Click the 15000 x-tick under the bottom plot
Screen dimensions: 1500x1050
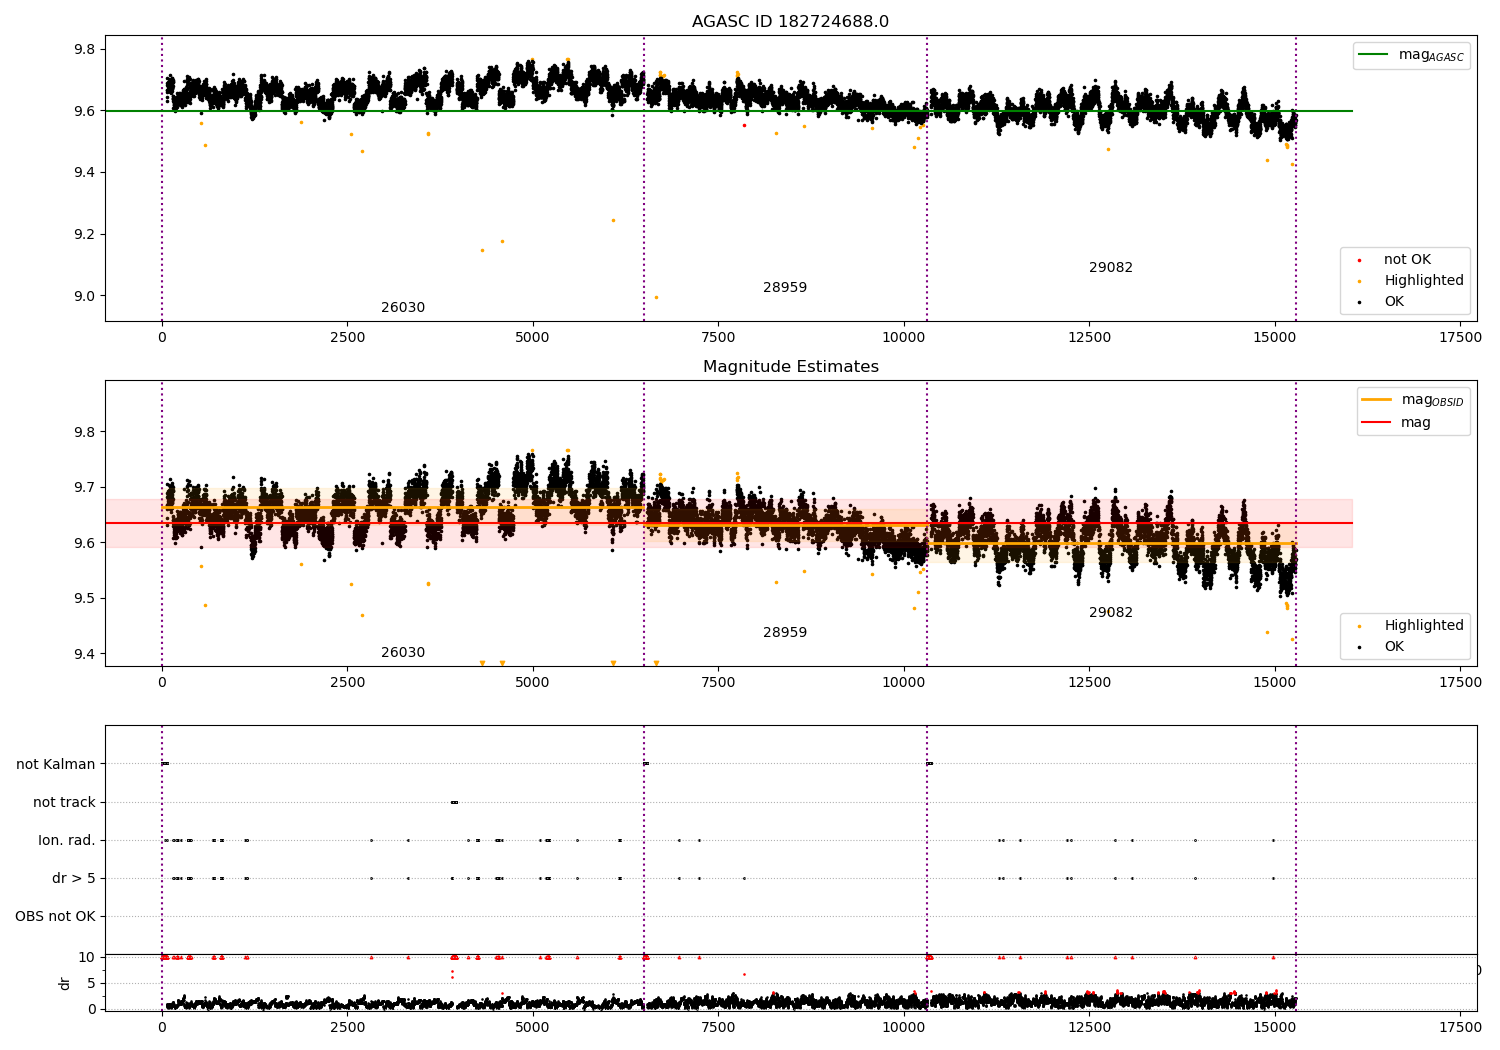1275,1028
